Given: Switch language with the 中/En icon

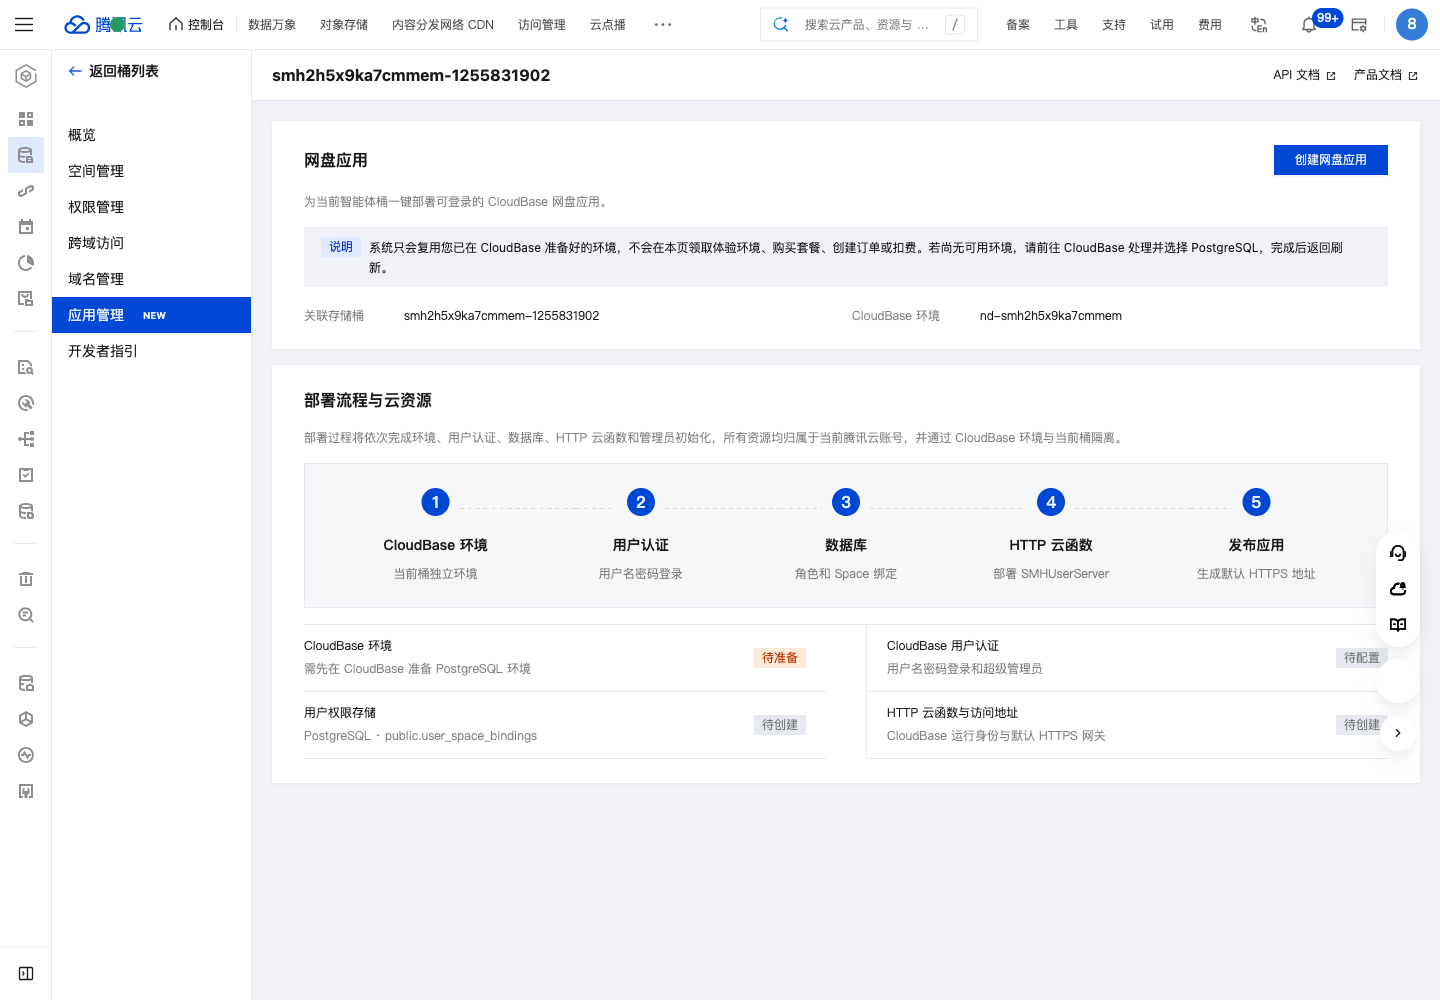Looking at the screenshot, I should (x=1259, y=24).
